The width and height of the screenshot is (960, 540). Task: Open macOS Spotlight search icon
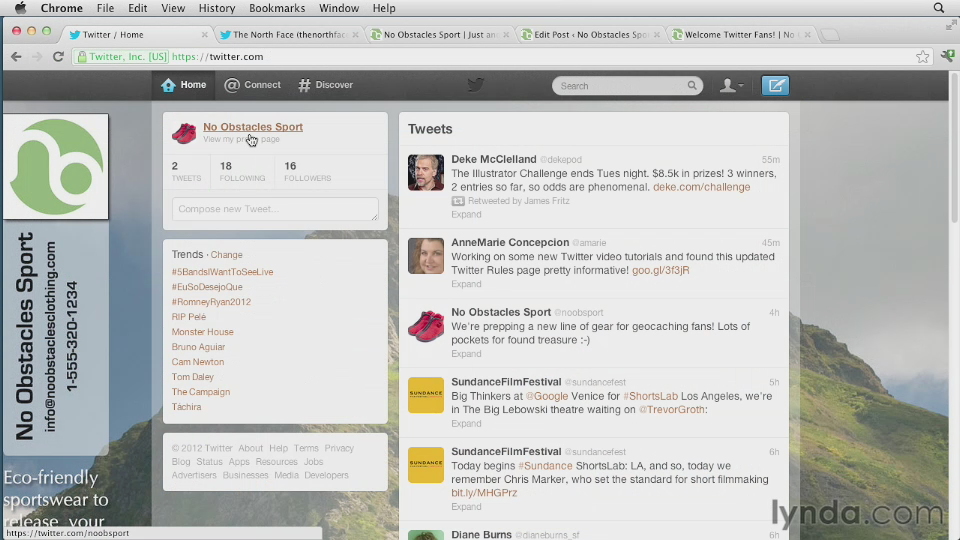(x=938, y=8)
